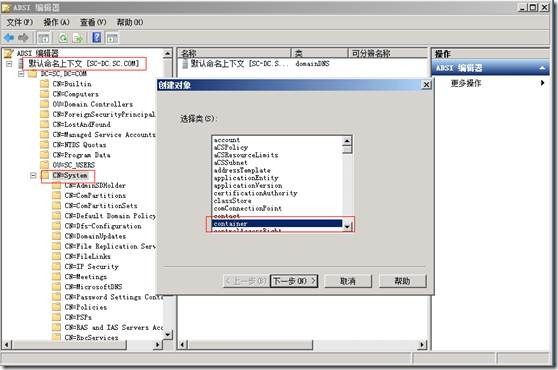Image resolution: width=558 pixels, height=370 pixels.
Task: Click the server icon in the results list row
Action: 185,64
